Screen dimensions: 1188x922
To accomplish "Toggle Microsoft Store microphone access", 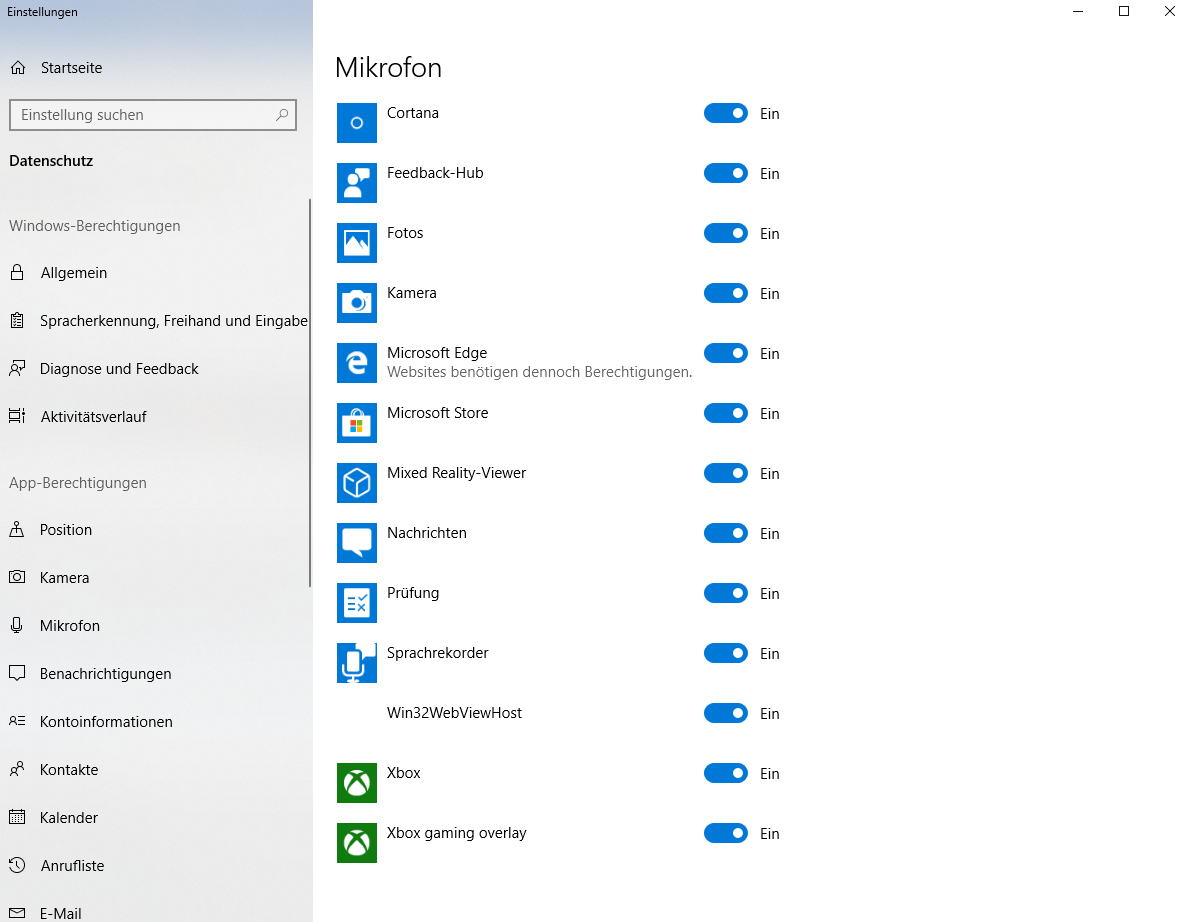I will (x=726, y=413).
